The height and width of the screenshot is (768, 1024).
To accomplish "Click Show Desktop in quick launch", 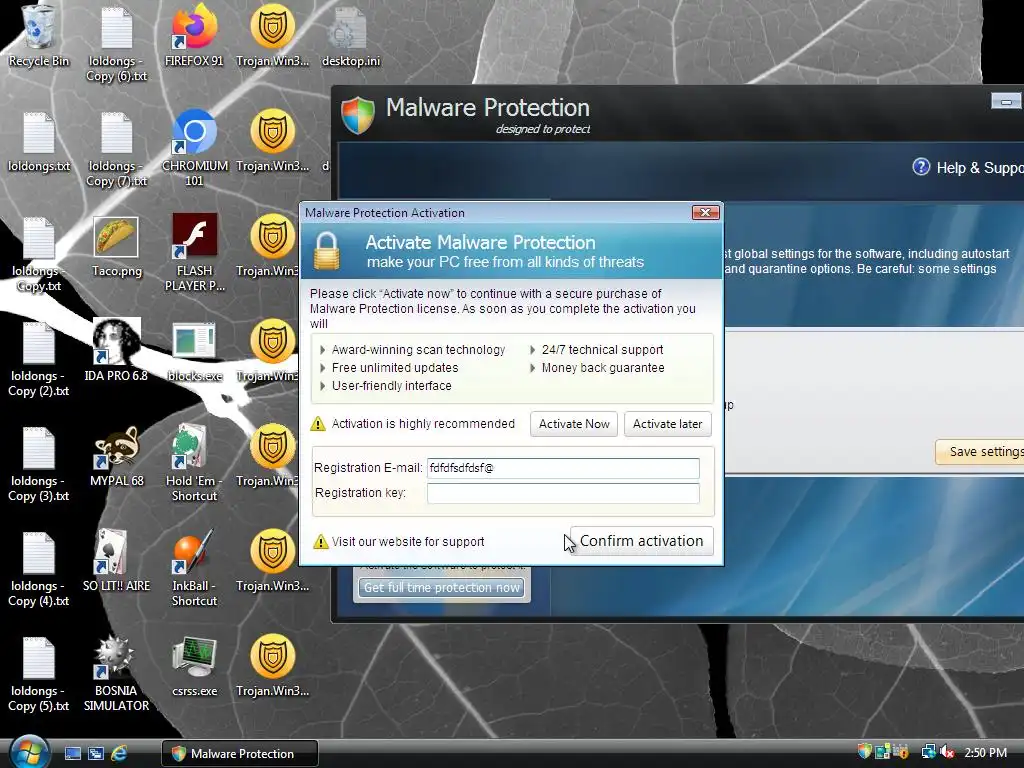I will coord(72,754).
